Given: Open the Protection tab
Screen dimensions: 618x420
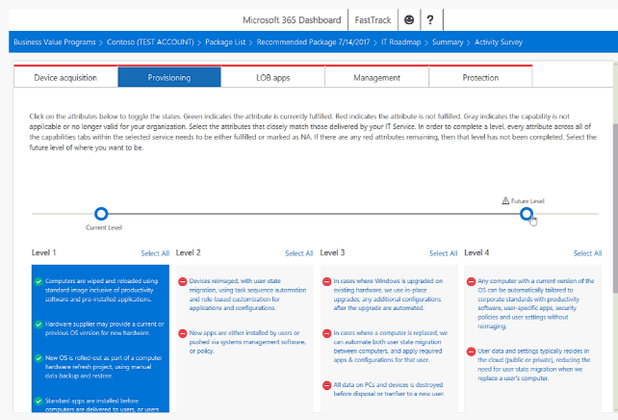Looking at the screenshot, I should point(480,77).
